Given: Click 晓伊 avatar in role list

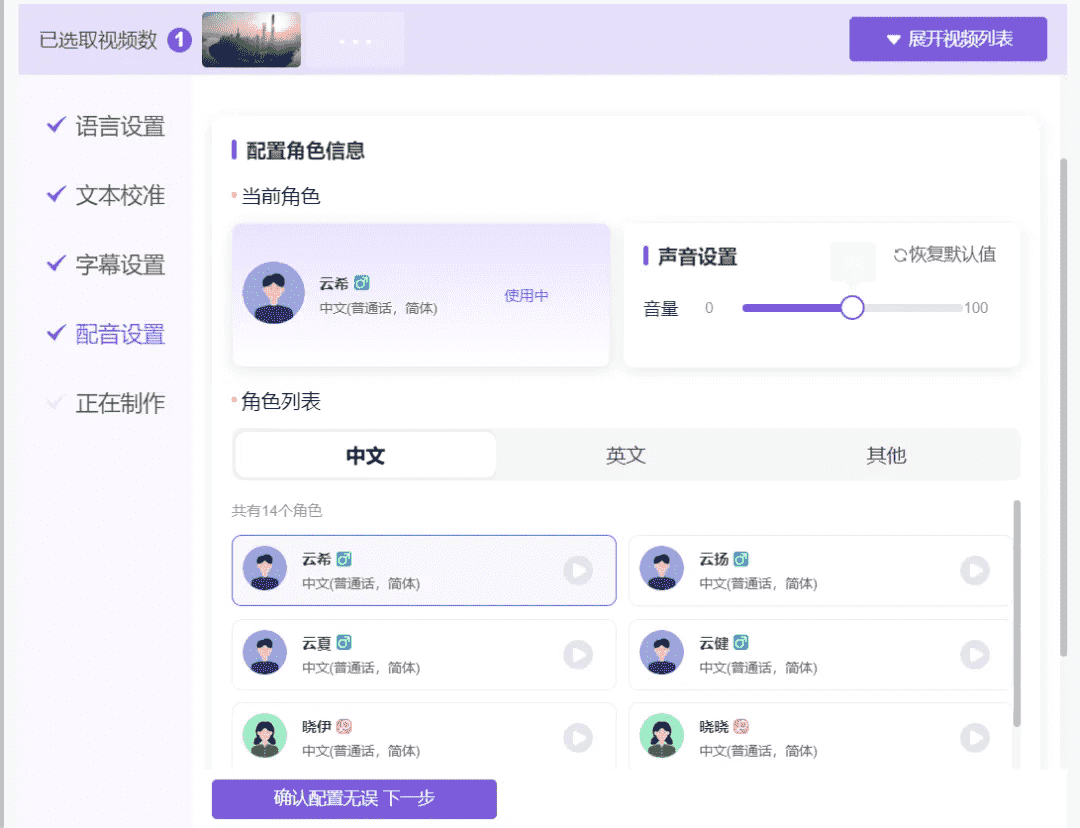Looking at the screenshot, I should (264, 736).
